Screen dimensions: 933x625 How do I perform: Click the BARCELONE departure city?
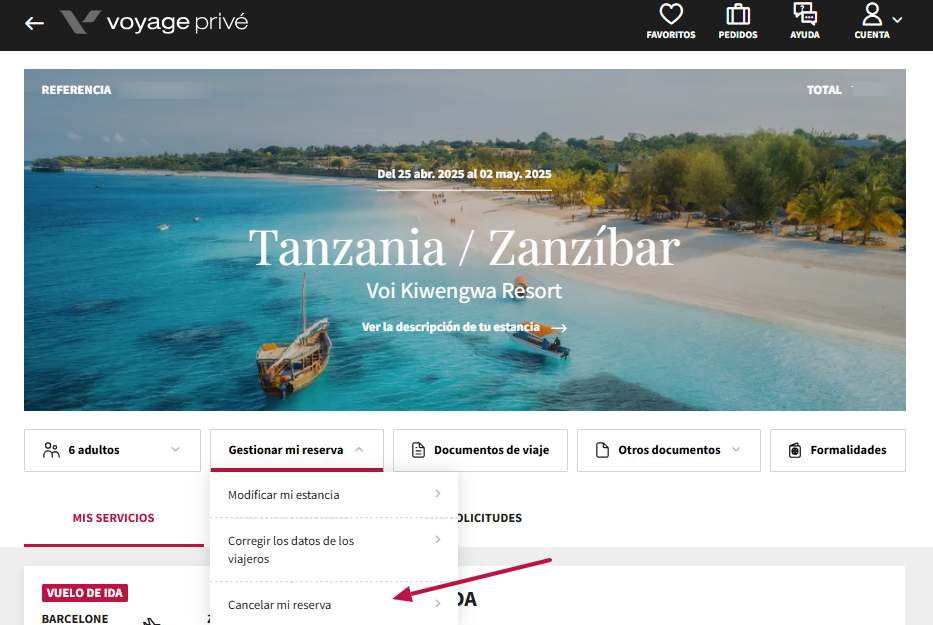[x=75, y=619]
